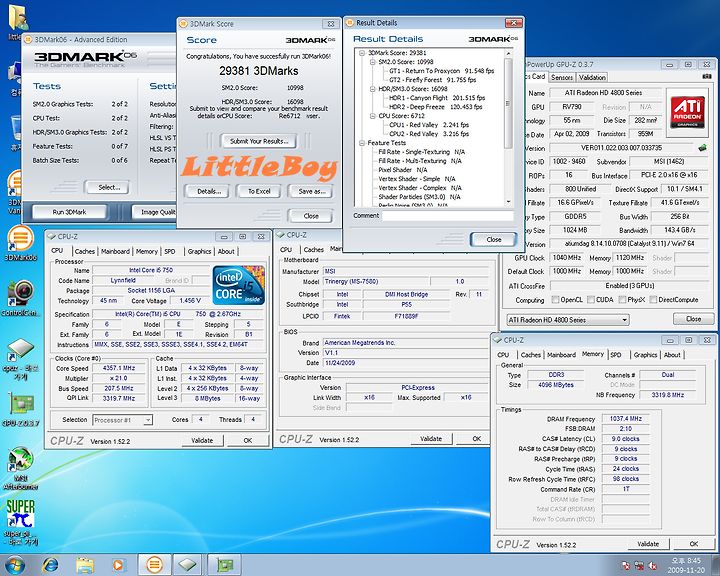The image size is (720, 576).
Task: Click the clock showing 8:45 in the tray
Action: click(686, 560)
